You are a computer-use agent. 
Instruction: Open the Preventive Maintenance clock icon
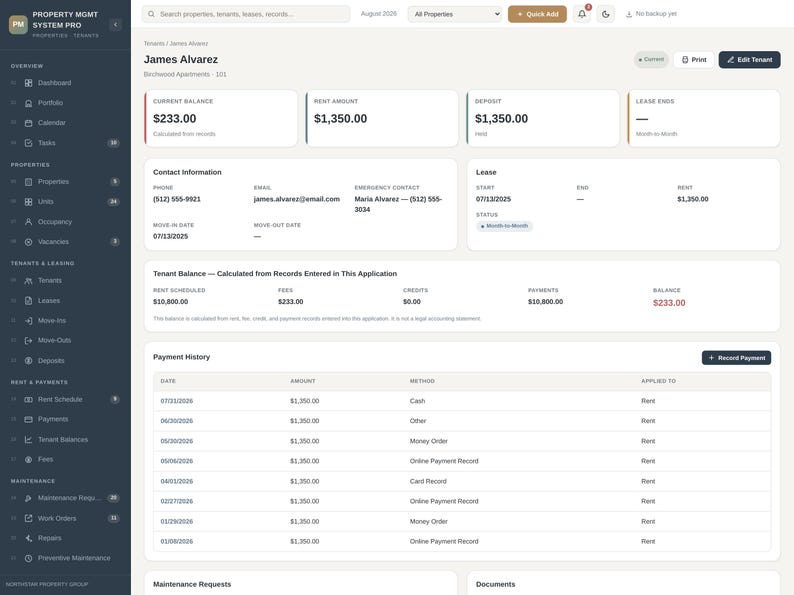28,558
